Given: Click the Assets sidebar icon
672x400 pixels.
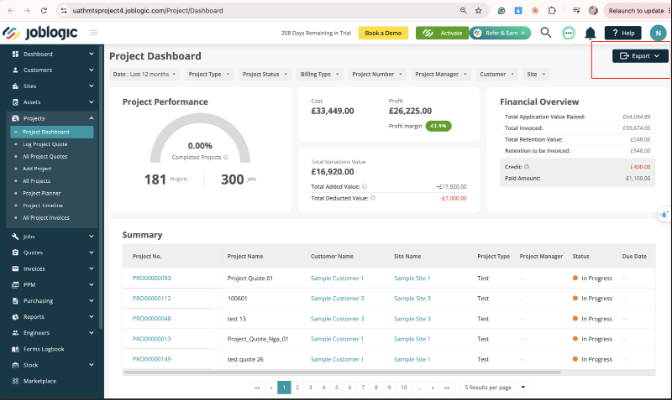Looking at the screenshot, I should tap(15, 102).
